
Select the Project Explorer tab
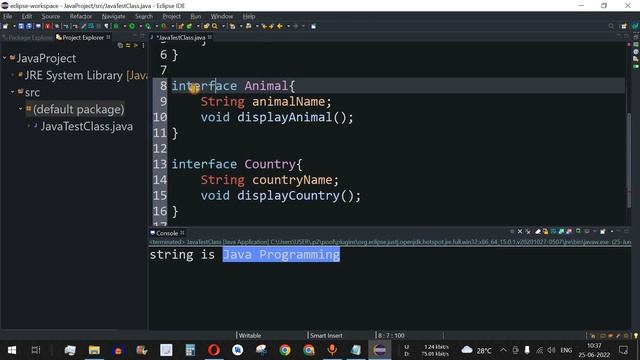pos(83,38)
